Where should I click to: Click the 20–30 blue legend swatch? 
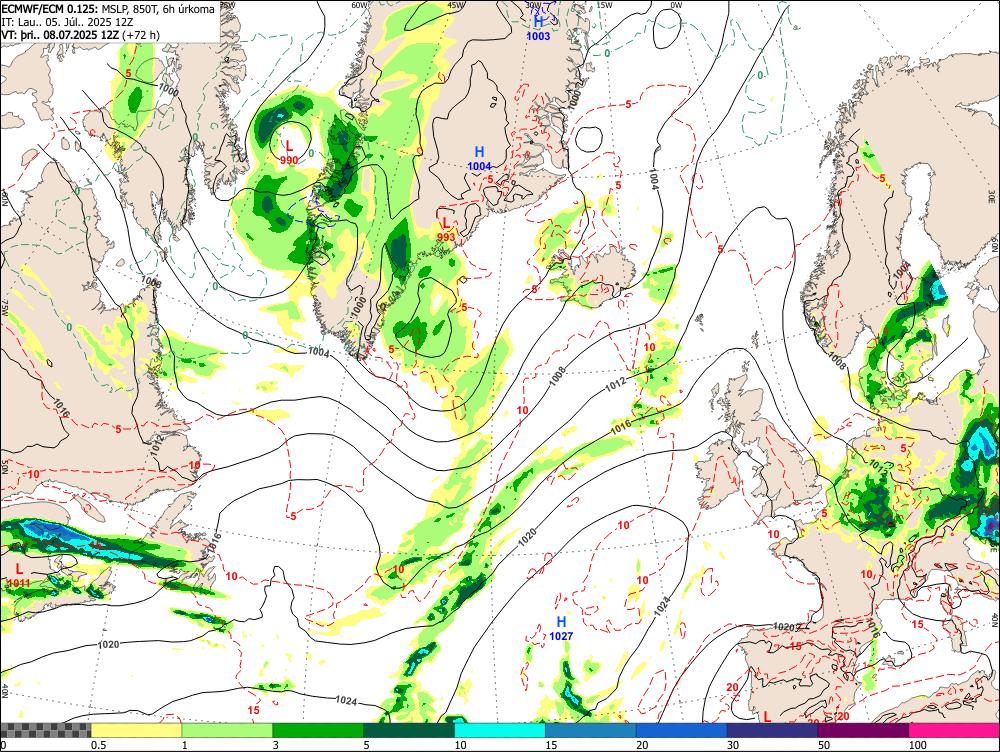point(682,730)
